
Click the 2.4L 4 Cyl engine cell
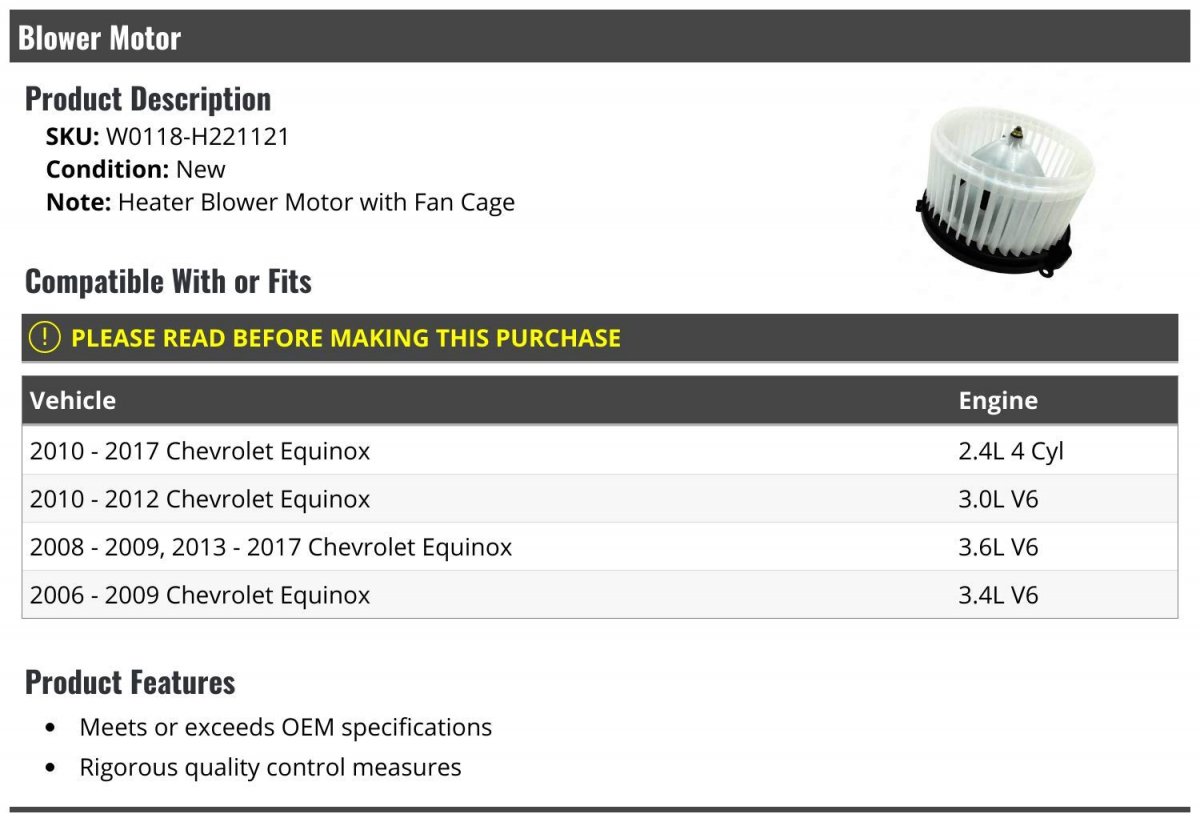point(1011,451)
